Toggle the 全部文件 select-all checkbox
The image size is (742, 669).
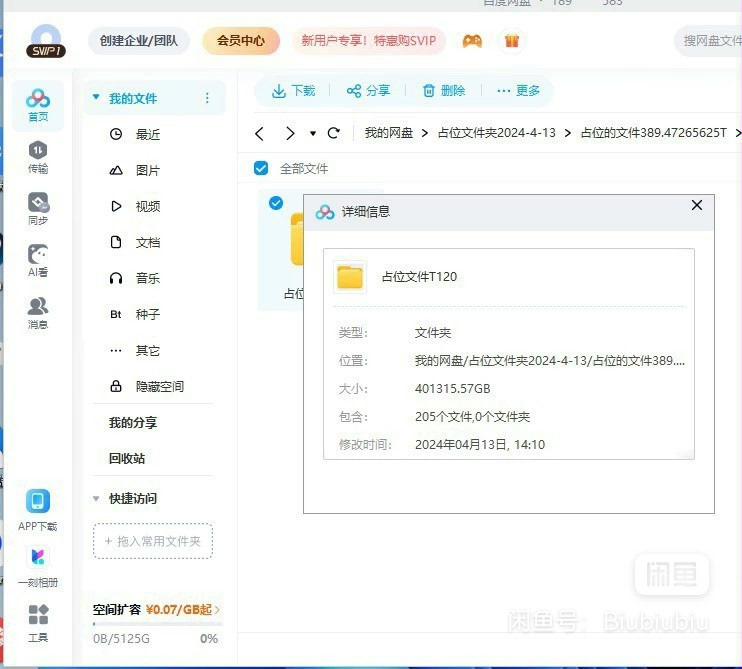click(261, 168)
